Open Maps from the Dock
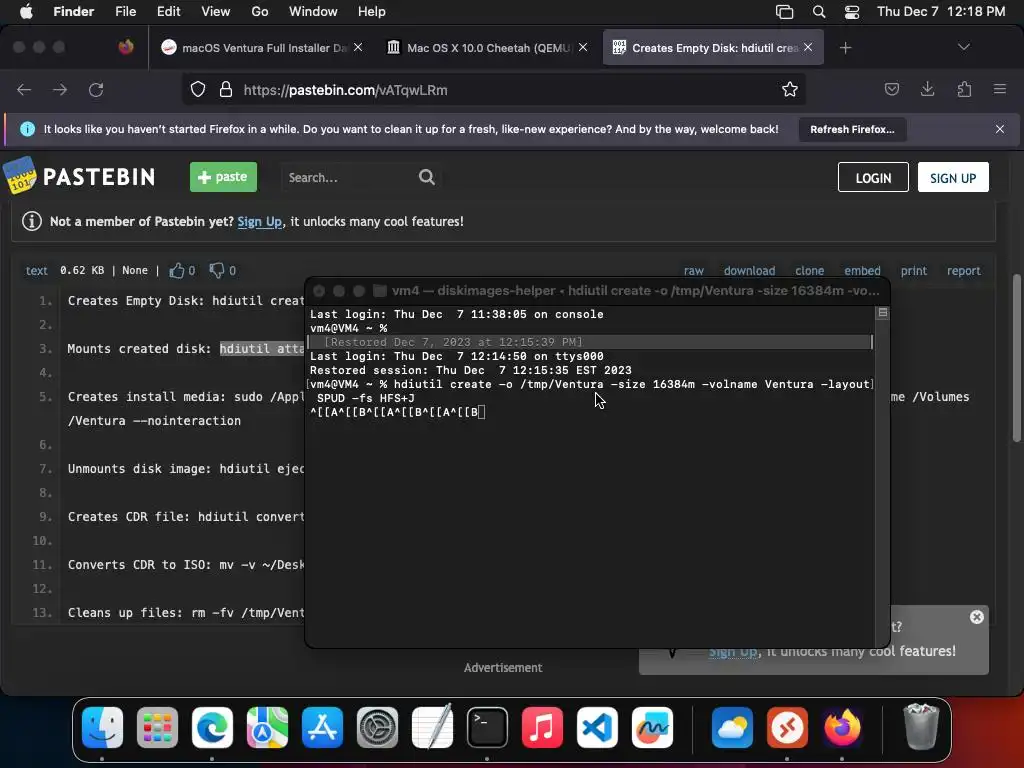The width and height of the screenshot is (1024, 768). click(267, 728)
